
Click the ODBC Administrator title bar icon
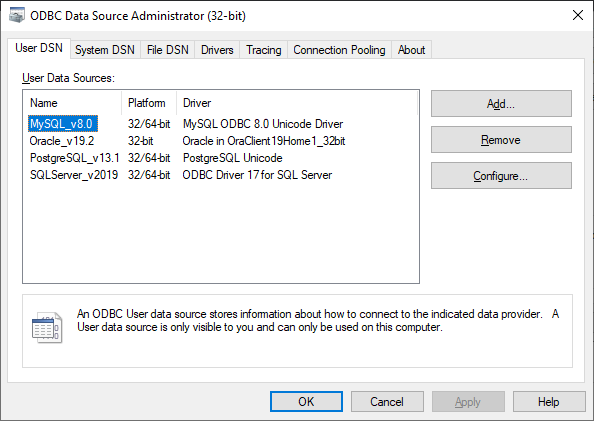[17, 16]
